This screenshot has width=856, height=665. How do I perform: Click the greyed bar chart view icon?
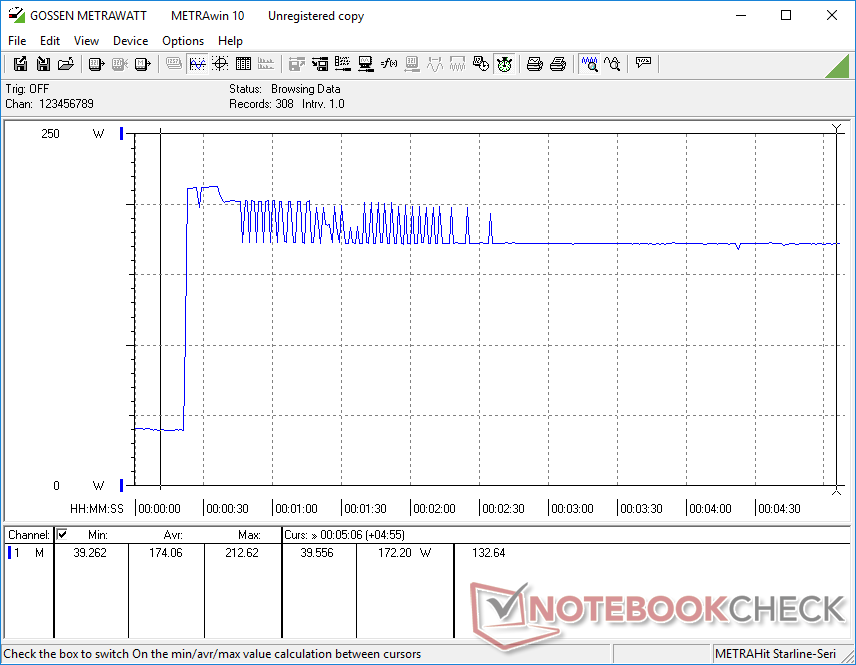pos(266,64)
